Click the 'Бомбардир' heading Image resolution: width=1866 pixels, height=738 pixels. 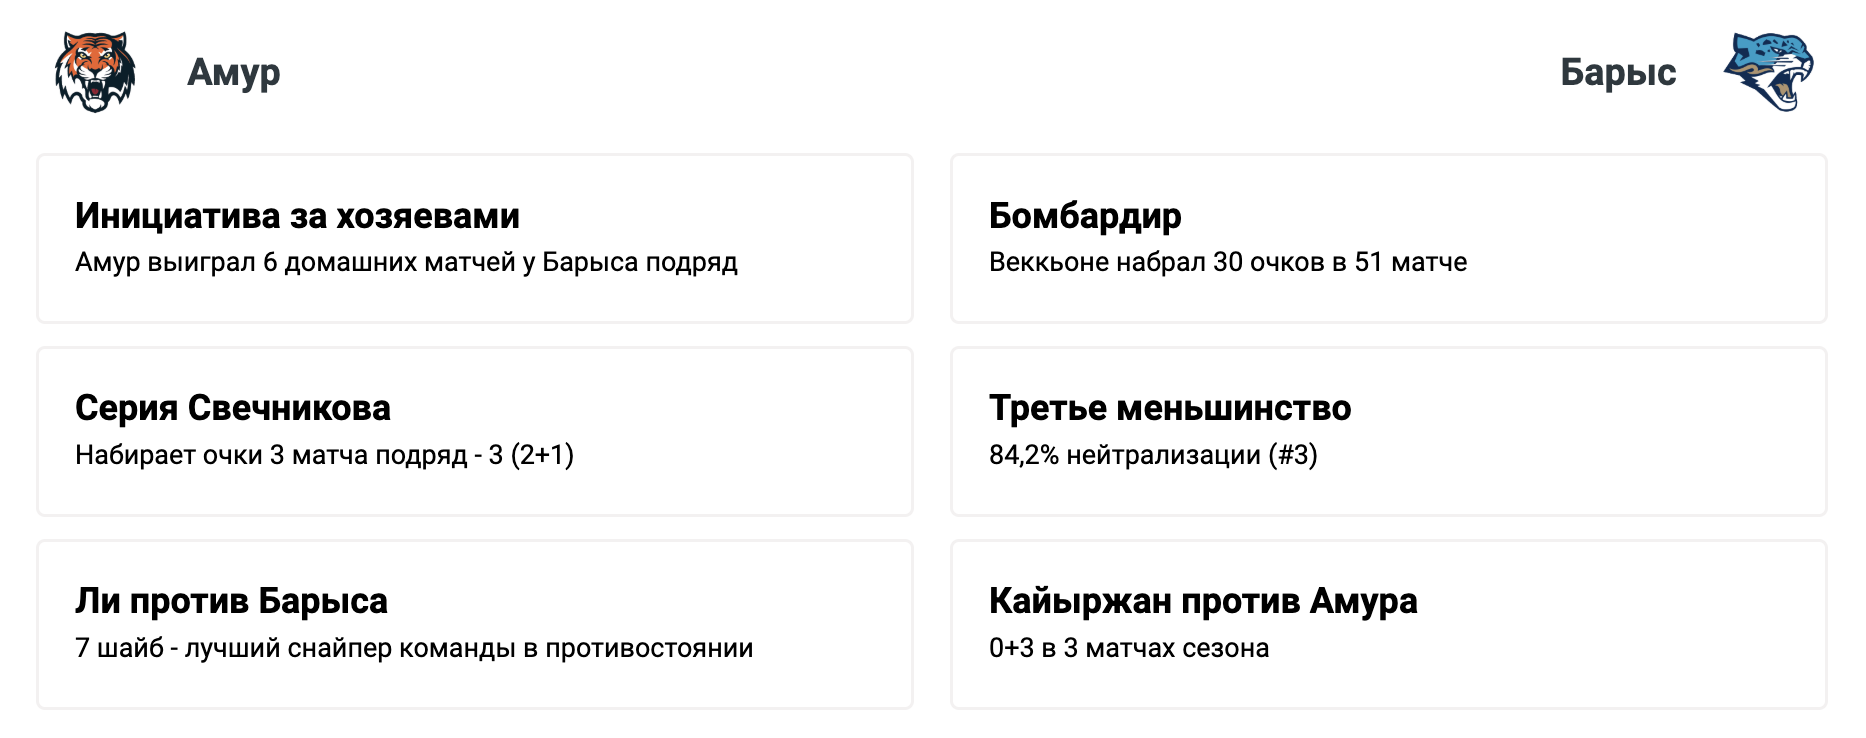click(x=1085, y=216)
